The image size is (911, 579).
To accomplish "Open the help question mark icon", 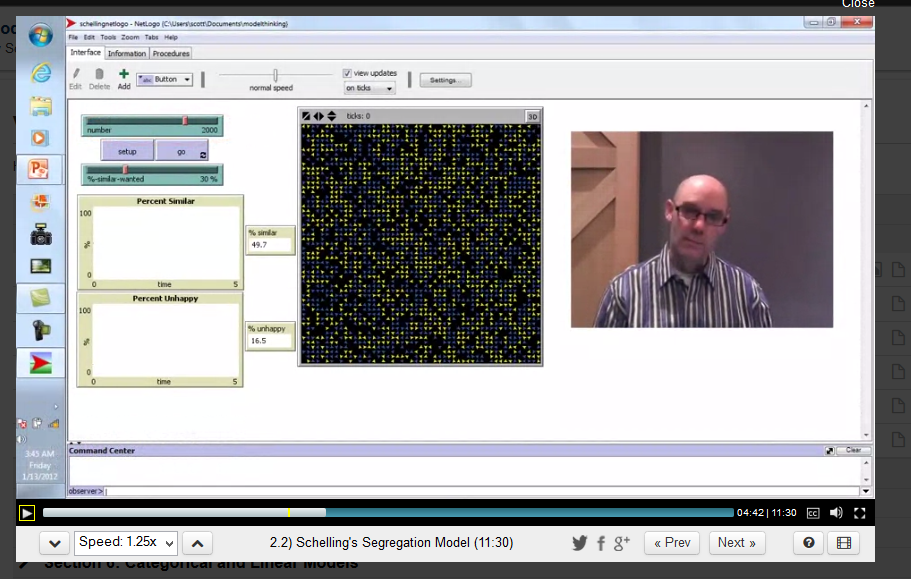I will click(x=808, y=543).
